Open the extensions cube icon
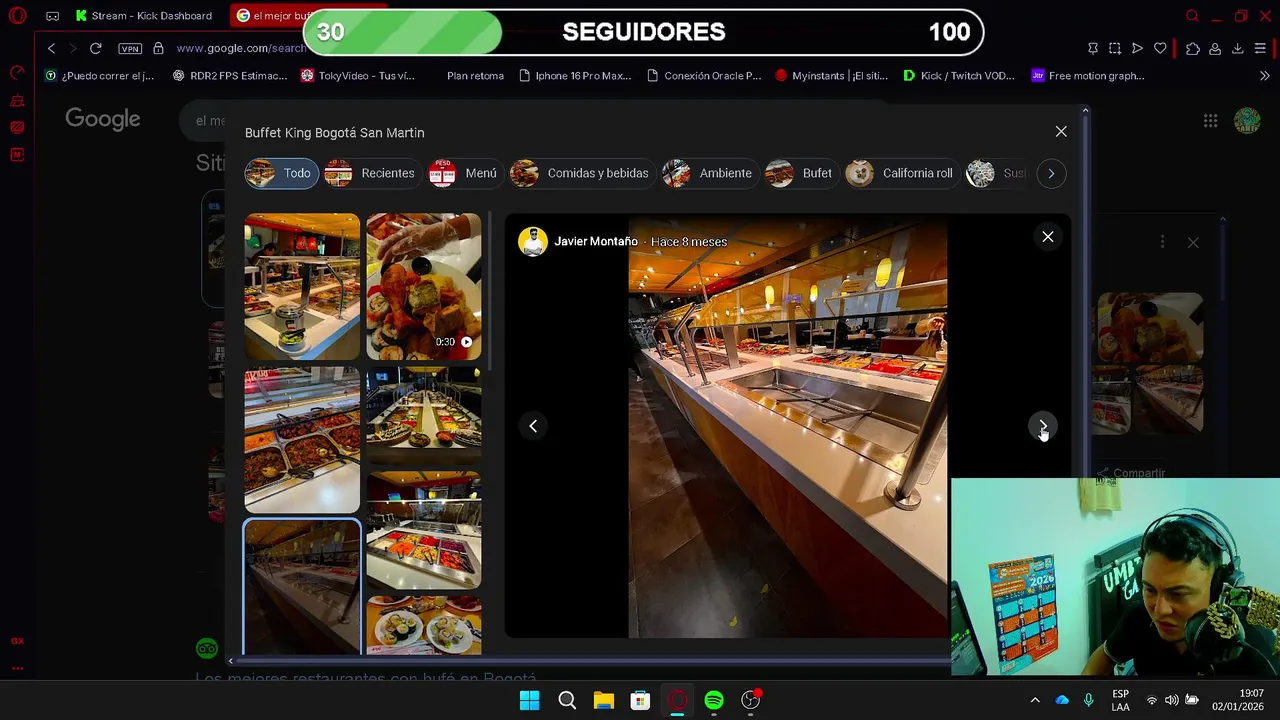The height and width of the screenshot is (720, 1280). (x=1193, y=48)
